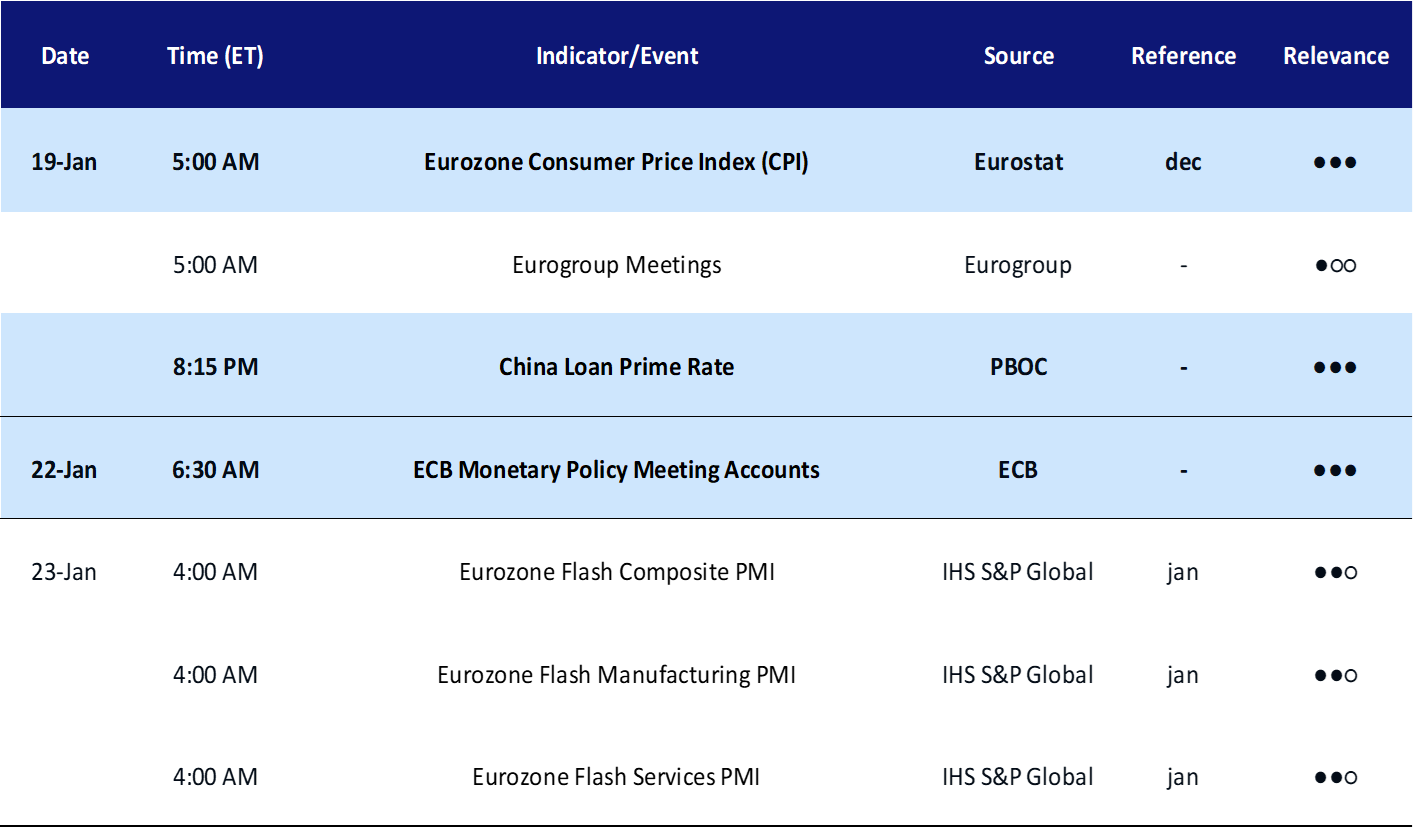Click the Date column header
This screenshot has width=1413, height=840.
point(65,56)
